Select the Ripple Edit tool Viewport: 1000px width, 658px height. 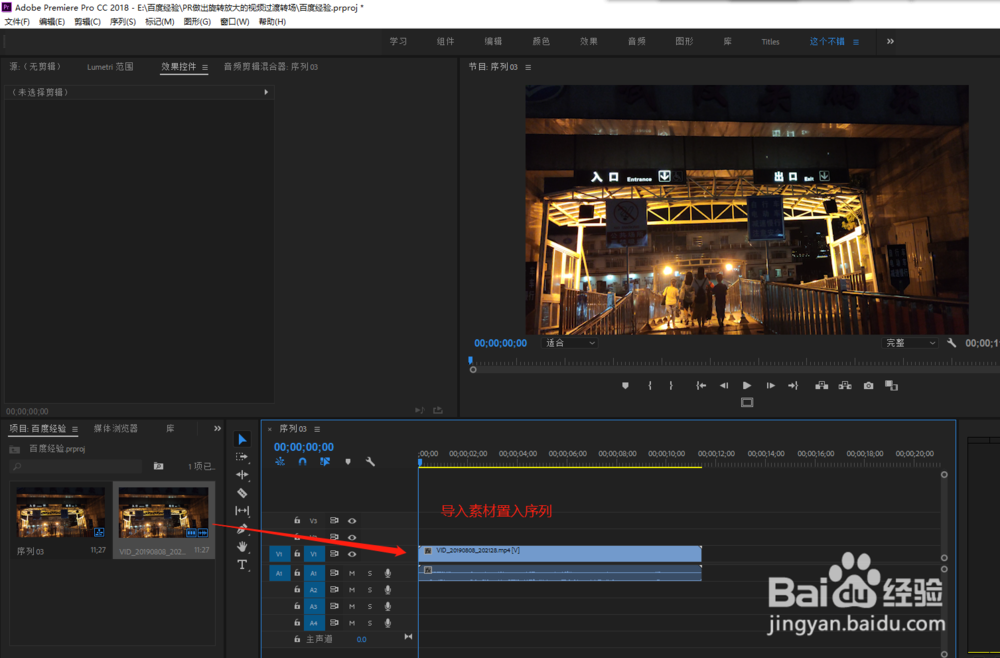coord(242,474)
